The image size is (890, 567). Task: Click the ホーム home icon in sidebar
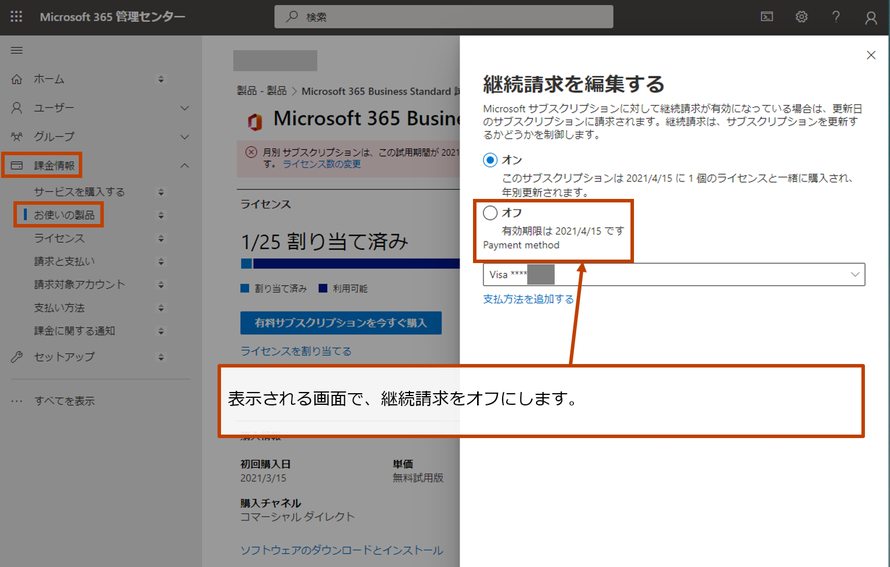click(16, 79)
